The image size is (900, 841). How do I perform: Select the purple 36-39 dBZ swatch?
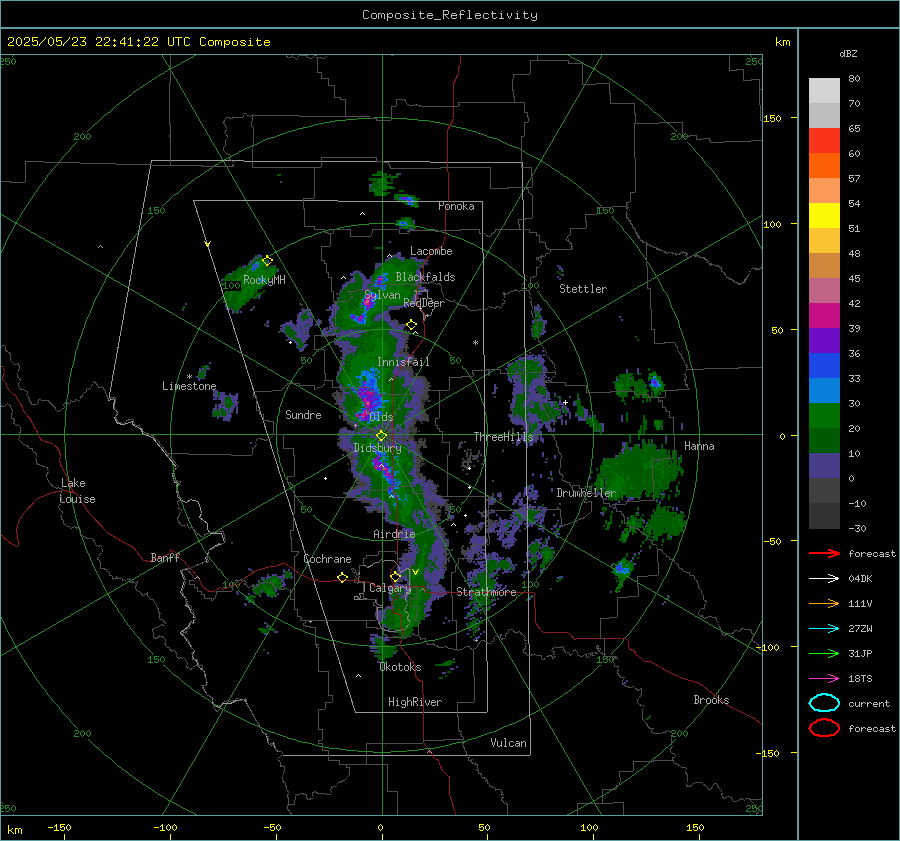click(824, 340)
